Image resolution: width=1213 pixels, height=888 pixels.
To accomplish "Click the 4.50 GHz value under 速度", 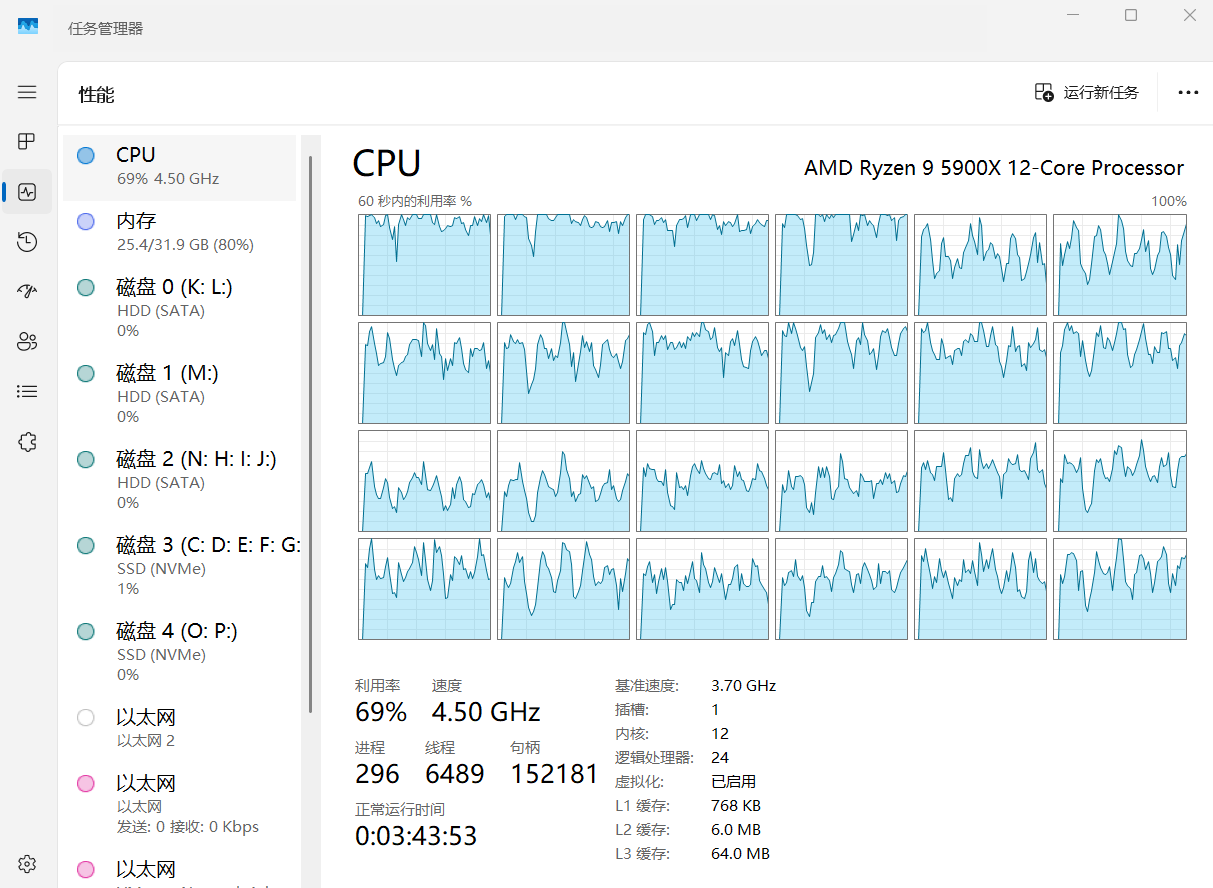I will point(486,712).
